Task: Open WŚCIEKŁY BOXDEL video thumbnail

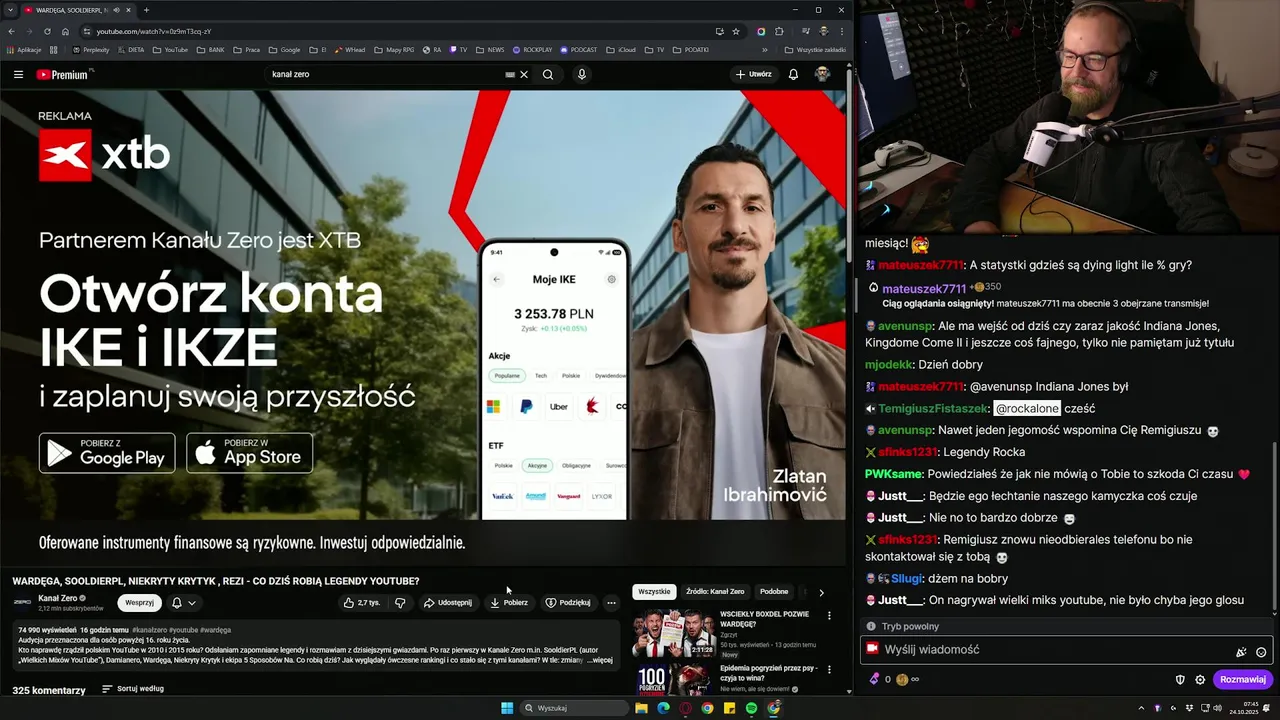Action: (x=673, y=631)
